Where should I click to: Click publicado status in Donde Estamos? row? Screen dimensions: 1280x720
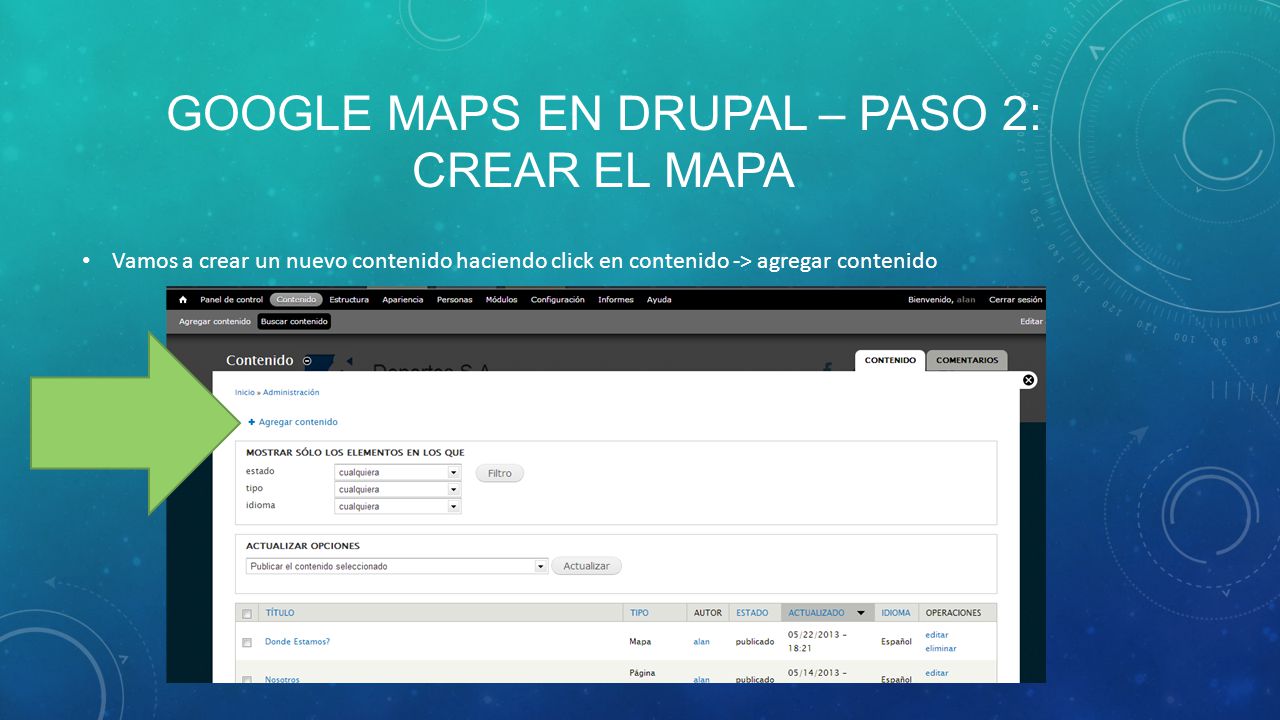tap(755, 642)
